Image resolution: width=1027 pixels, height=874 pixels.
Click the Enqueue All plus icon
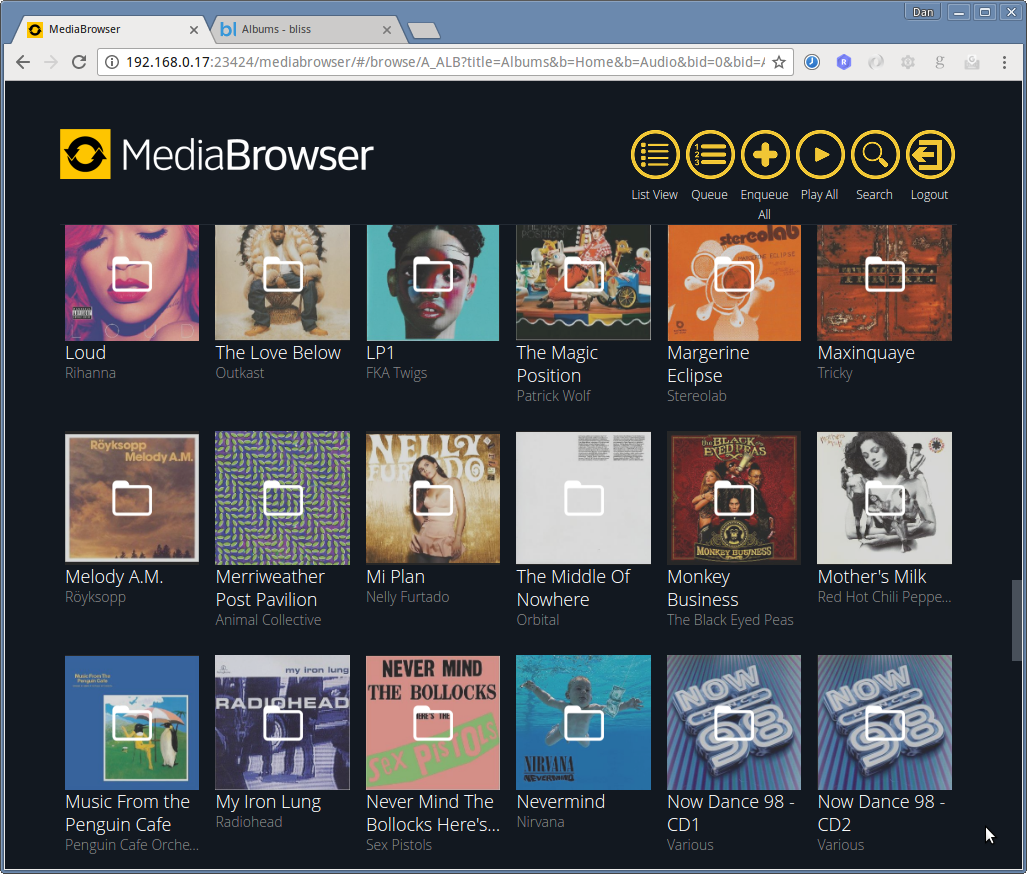(x=765, y=155)
